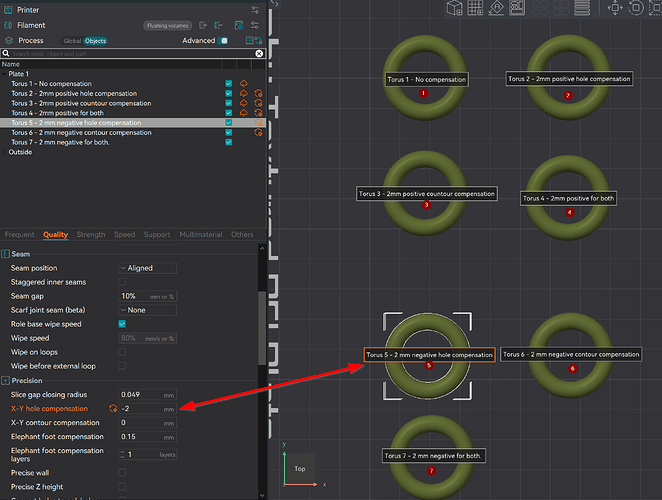This screenshot has width=662, height=500.
Task: Open the process settings list icon
Action: (x=250, y=41)
